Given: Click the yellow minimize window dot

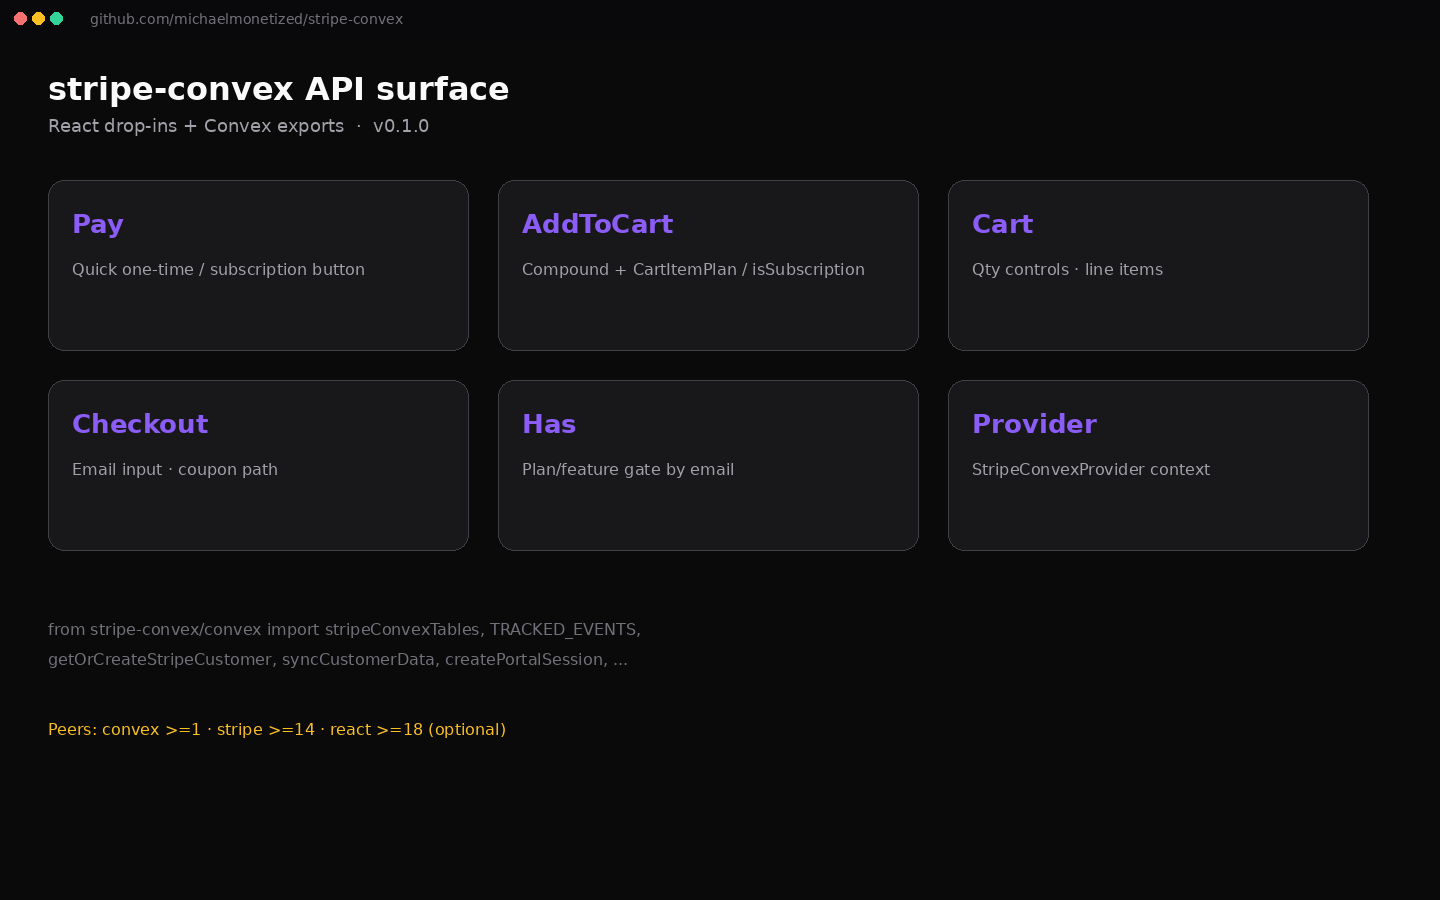Looking at the screenshot, I should pyautogui.click(x=38, y=19).
